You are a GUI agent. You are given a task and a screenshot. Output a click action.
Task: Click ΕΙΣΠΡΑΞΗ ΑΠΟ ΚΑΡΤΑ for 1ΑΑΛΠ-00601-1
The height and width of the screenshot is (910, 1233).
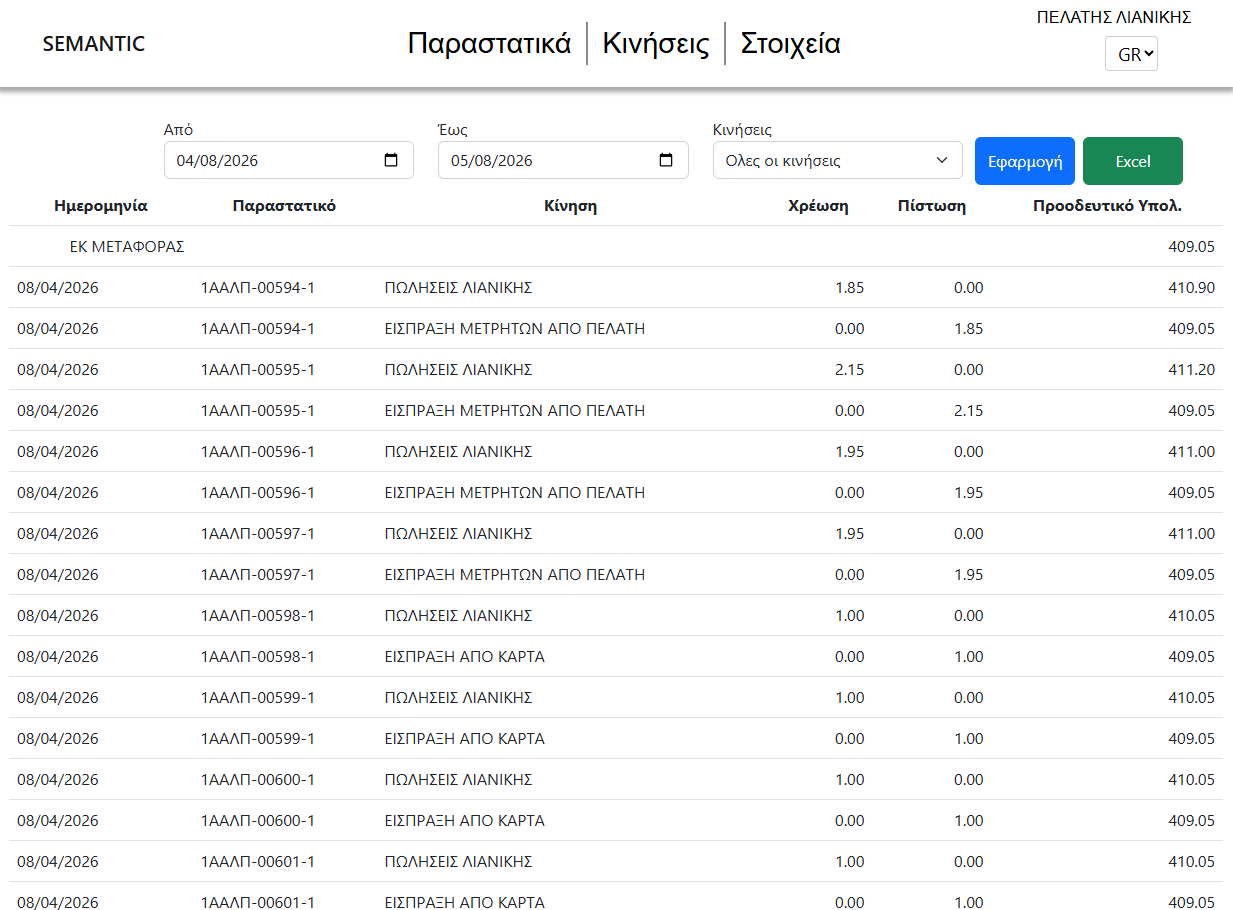pyautogui.click(x=465, y=902)
